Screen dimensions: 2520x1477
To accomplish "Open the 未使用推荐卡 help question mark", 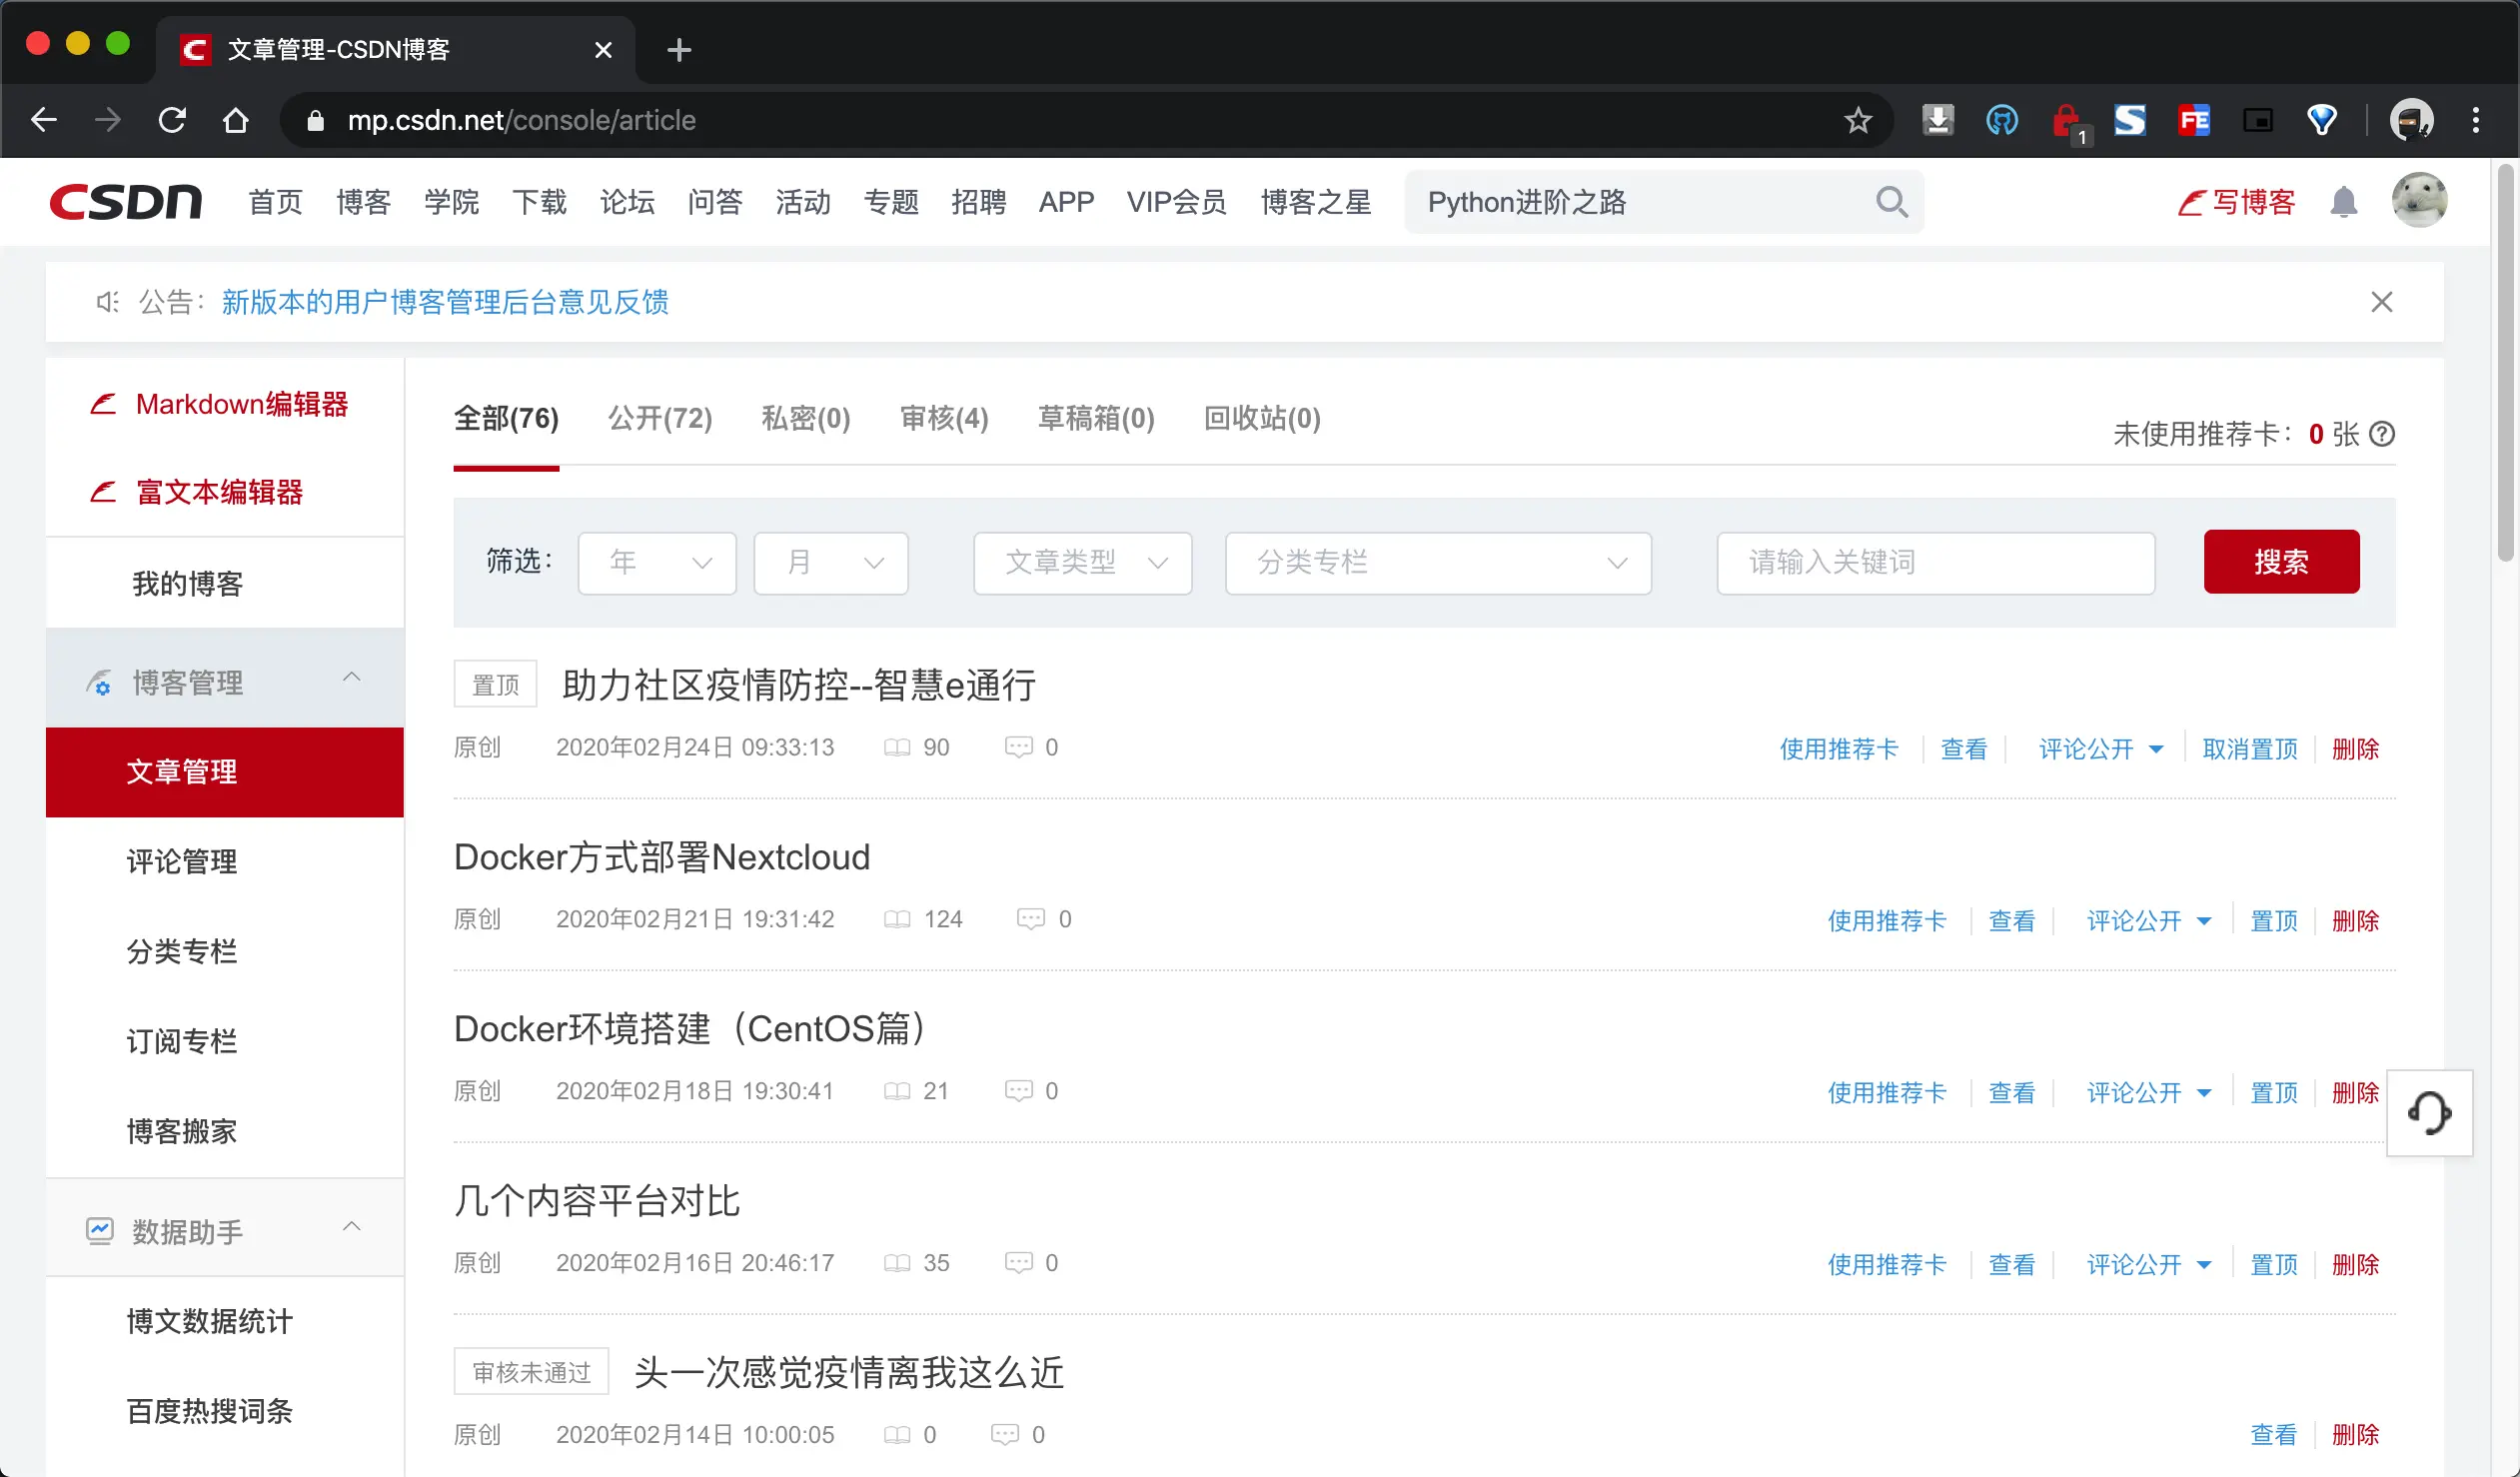I will tap(2384, 434).
